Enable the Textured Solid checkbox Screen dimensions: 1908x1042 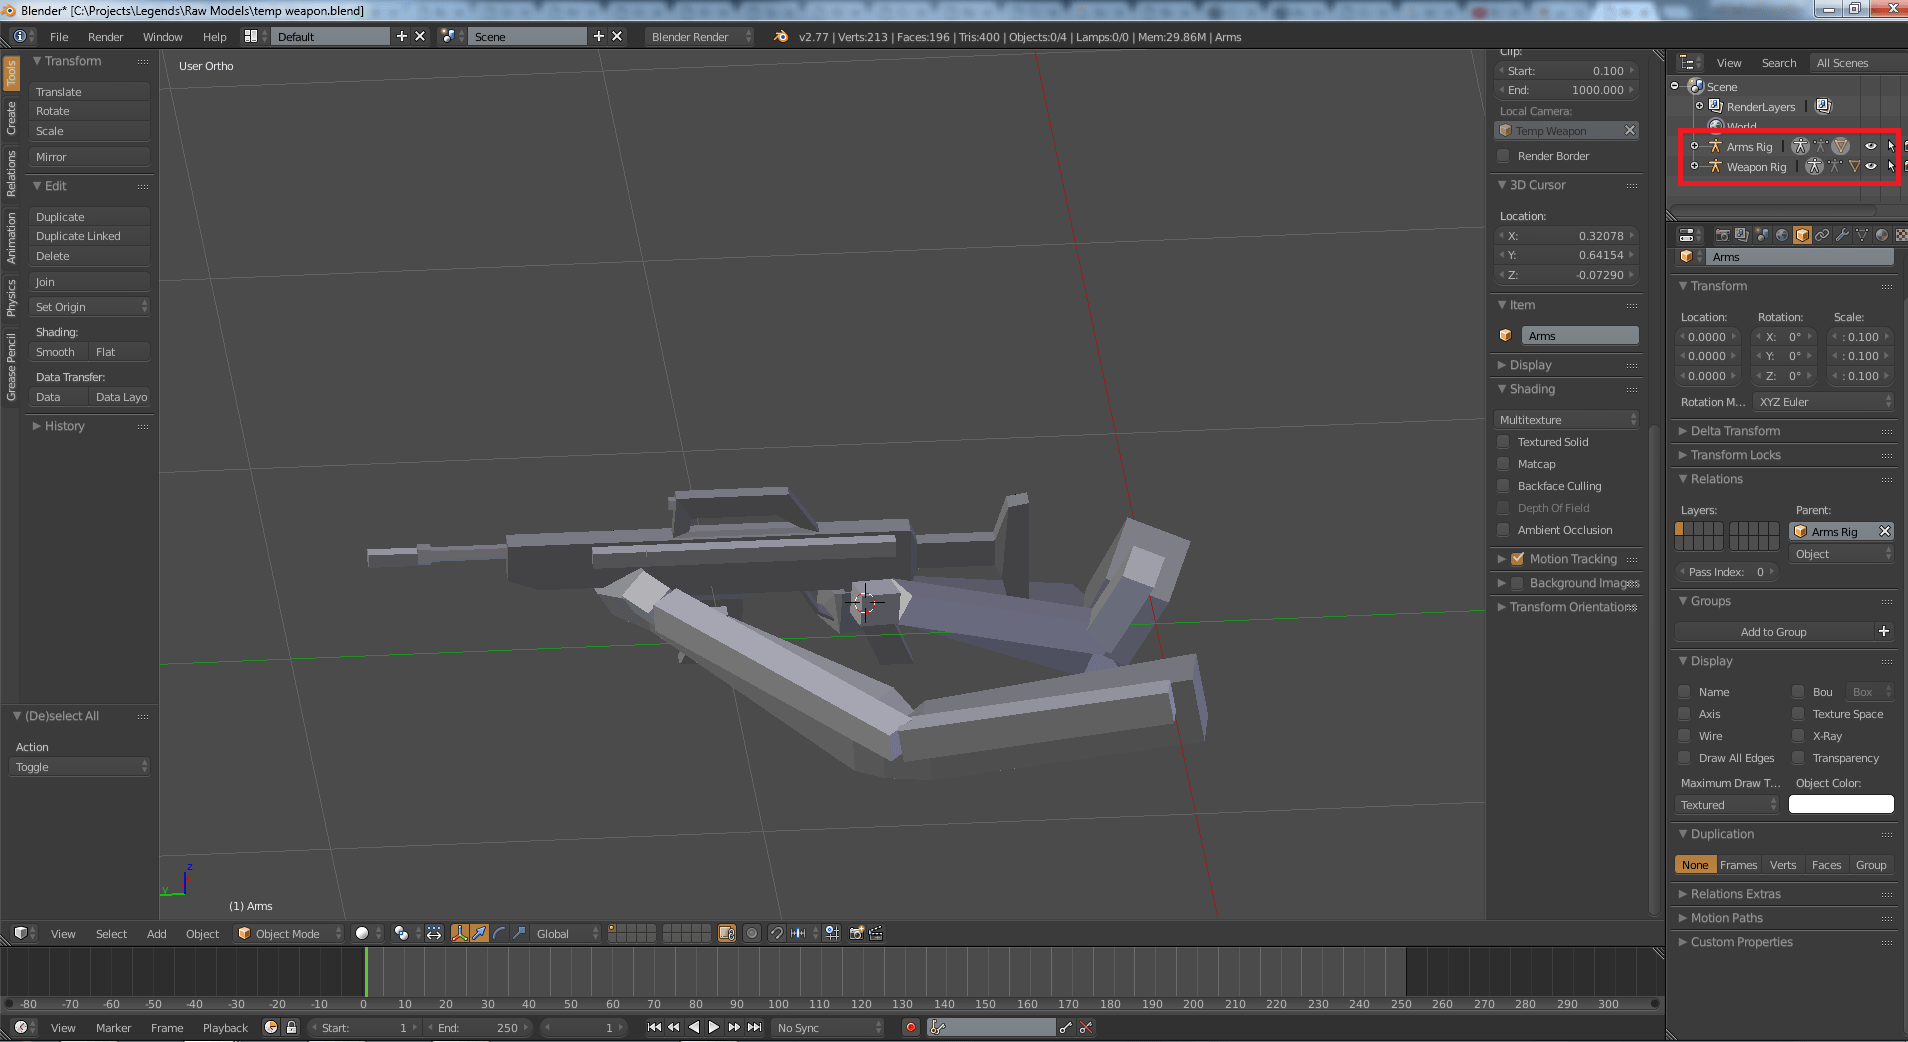tap(1504, 441)
